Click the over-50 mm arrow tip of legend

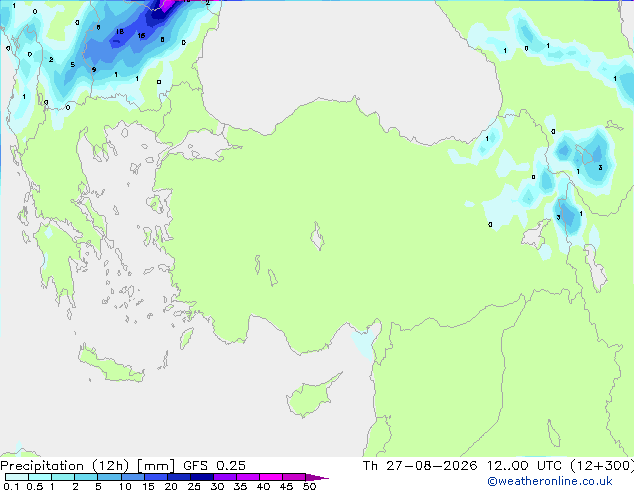[317, 477]
